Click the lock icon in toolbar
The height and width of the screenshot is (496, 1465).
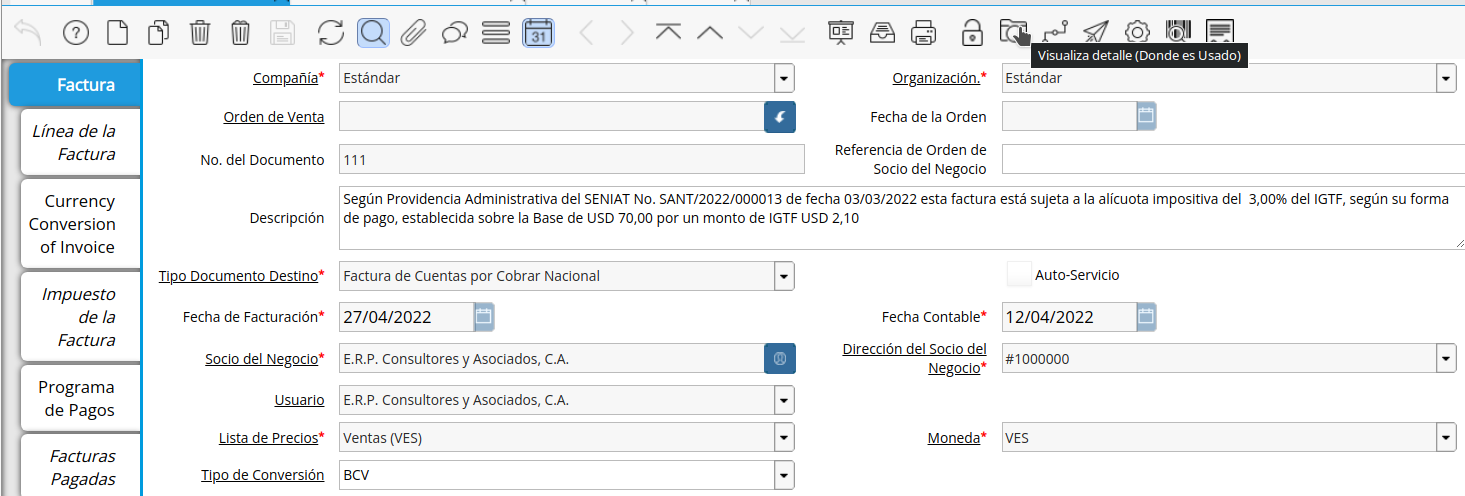coord(972,33)
